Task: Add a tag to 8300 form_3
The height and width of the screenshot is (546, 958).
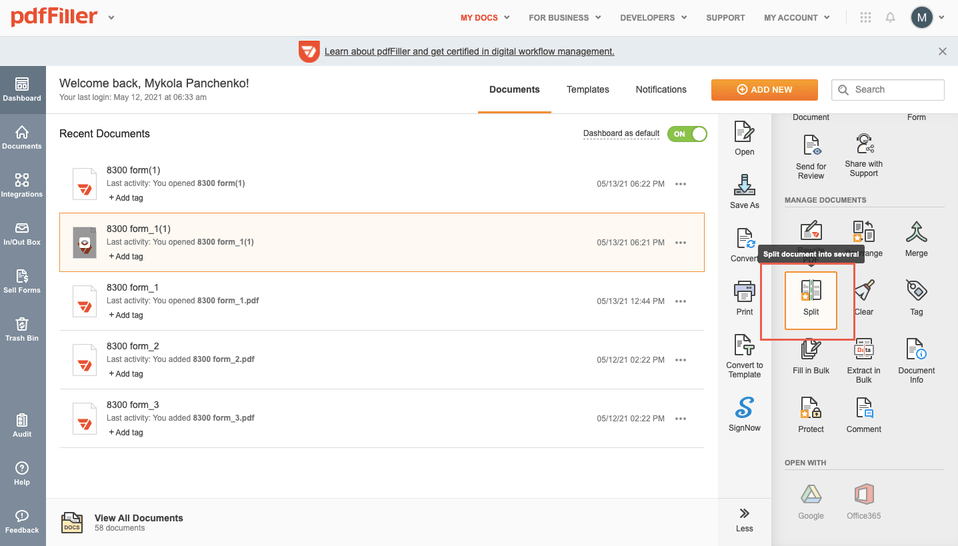Action: click(126, 432)
